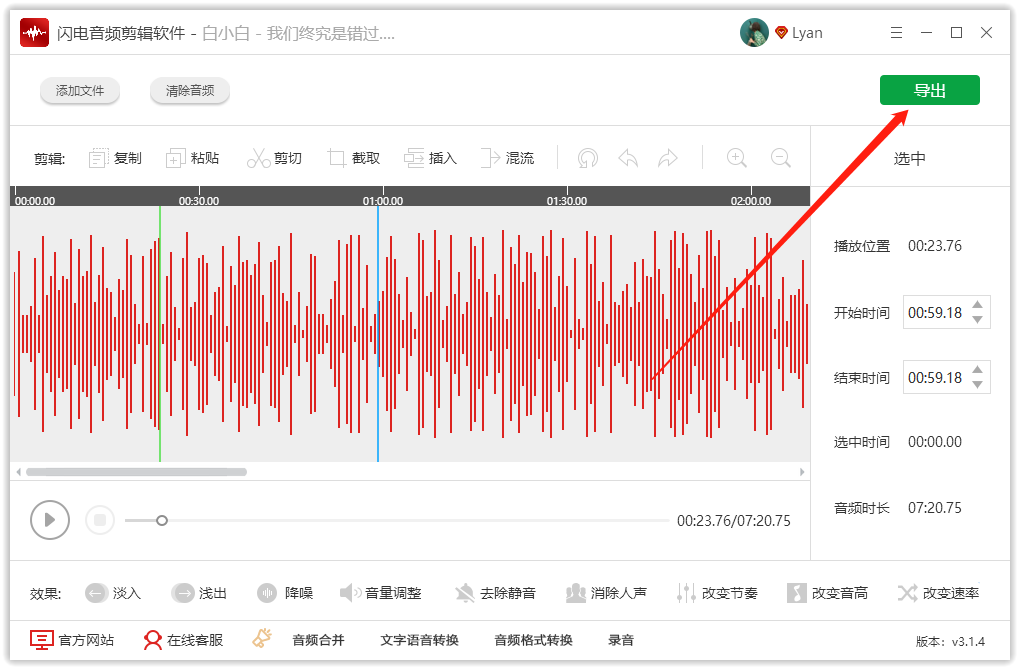The width and height of the screenshot is (1020, 670).
Task: Click the 添加文件 (add file) button
Action: pos(79,90)
